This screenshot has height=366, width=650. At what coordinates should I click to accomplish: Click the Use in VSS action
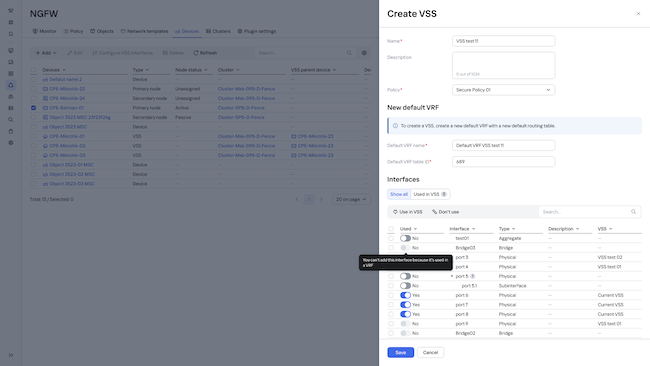(407, 212)
